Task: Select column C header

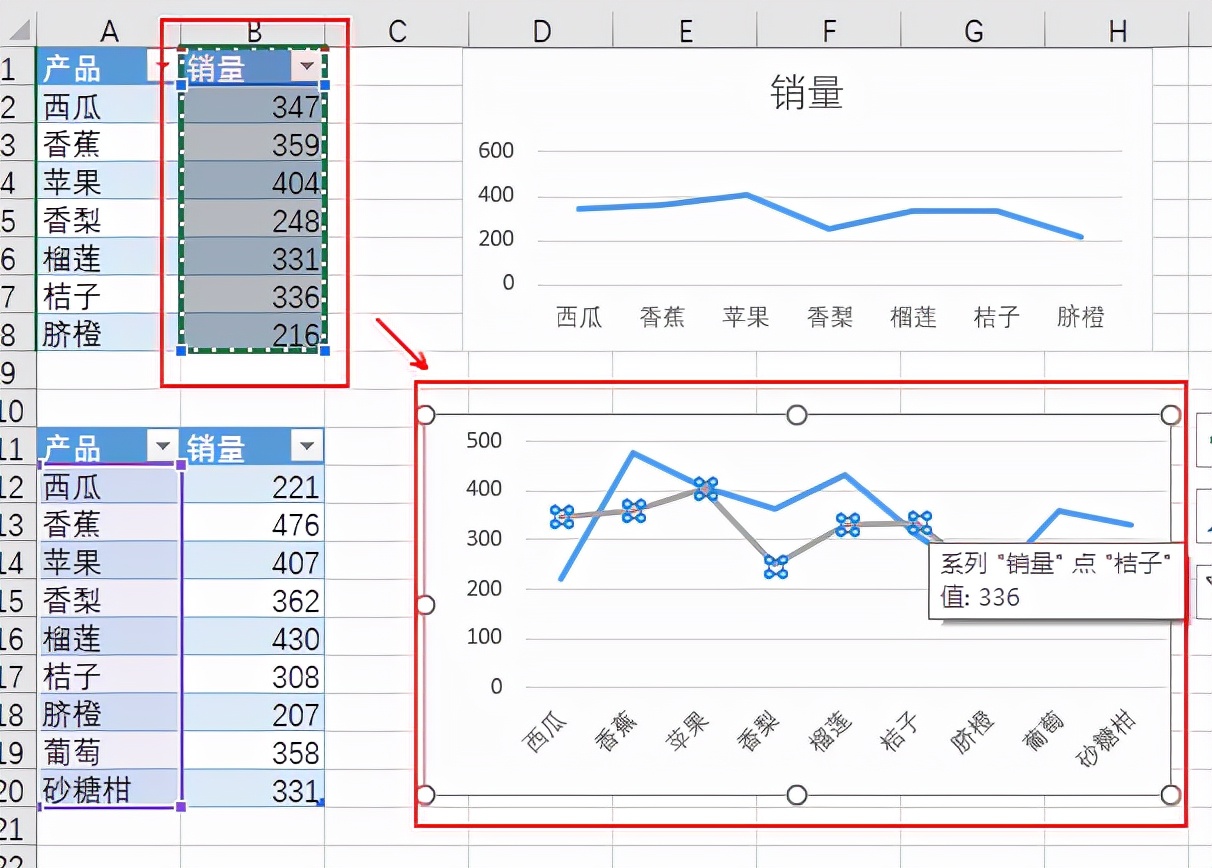Action: (397, 32)
